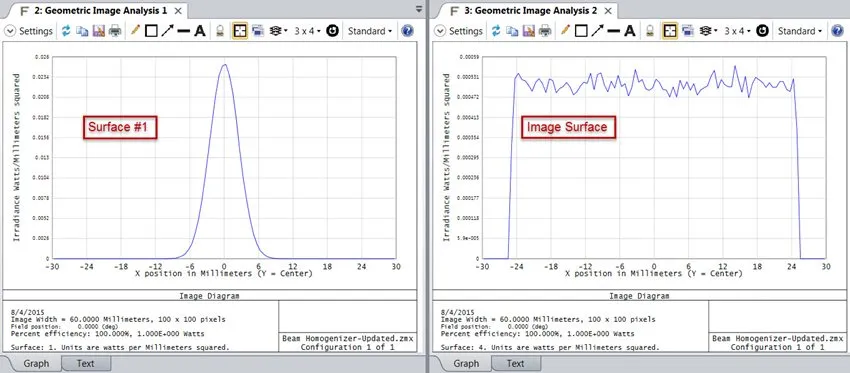Click the reset circular icon in Analysis 1

(332, 31)
